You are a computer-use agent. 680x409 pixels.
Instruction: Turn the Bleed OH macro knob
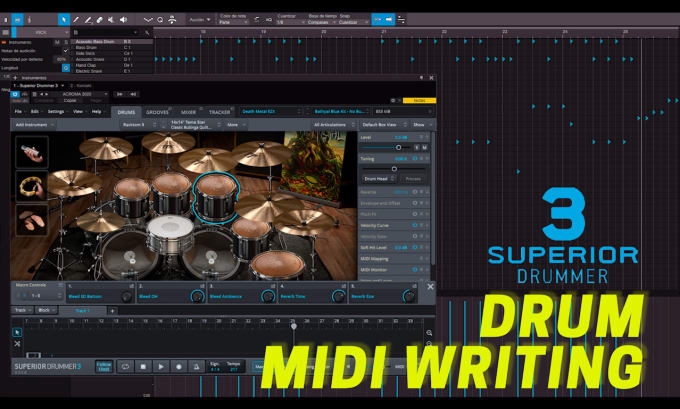pos(197,296)
